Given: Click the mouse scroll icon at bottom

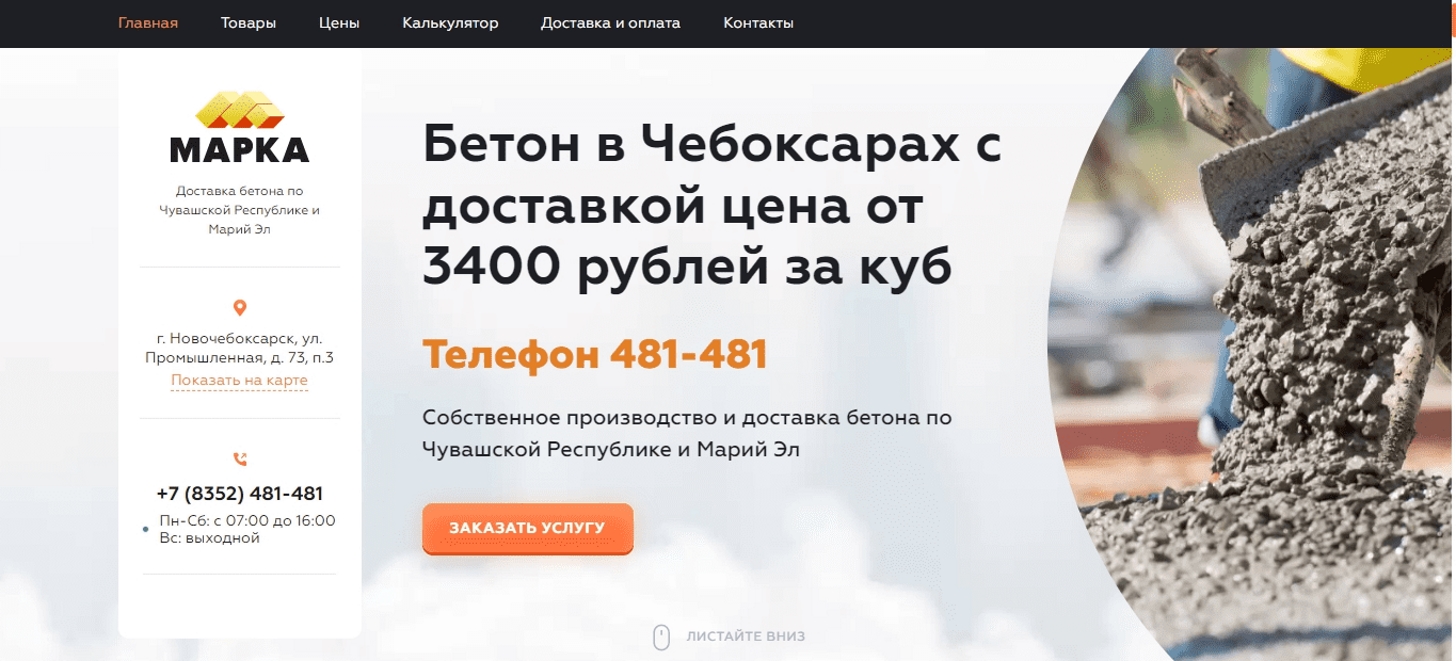Looking at the screenshot, I should (x=661, y=637).
